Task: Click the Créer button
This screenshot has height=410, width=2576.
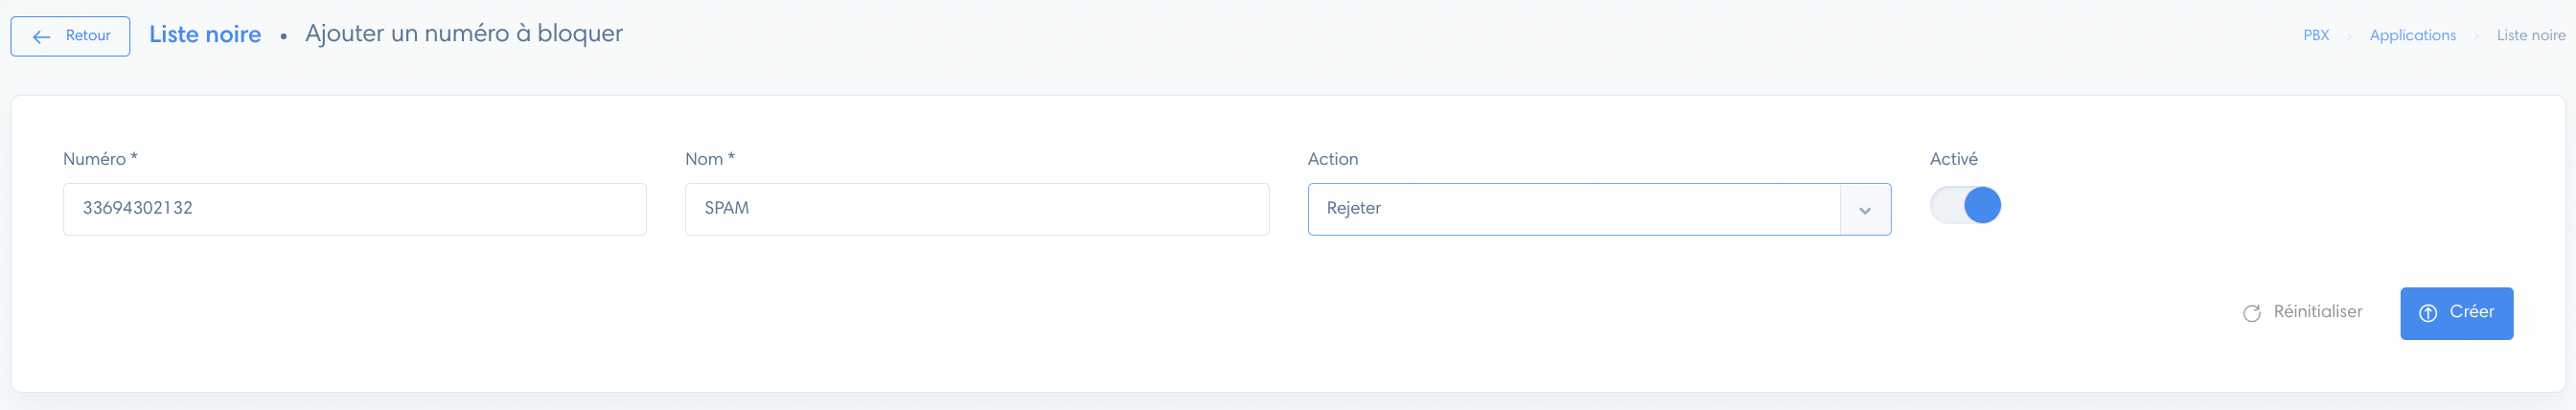Action: [2455, 313]
